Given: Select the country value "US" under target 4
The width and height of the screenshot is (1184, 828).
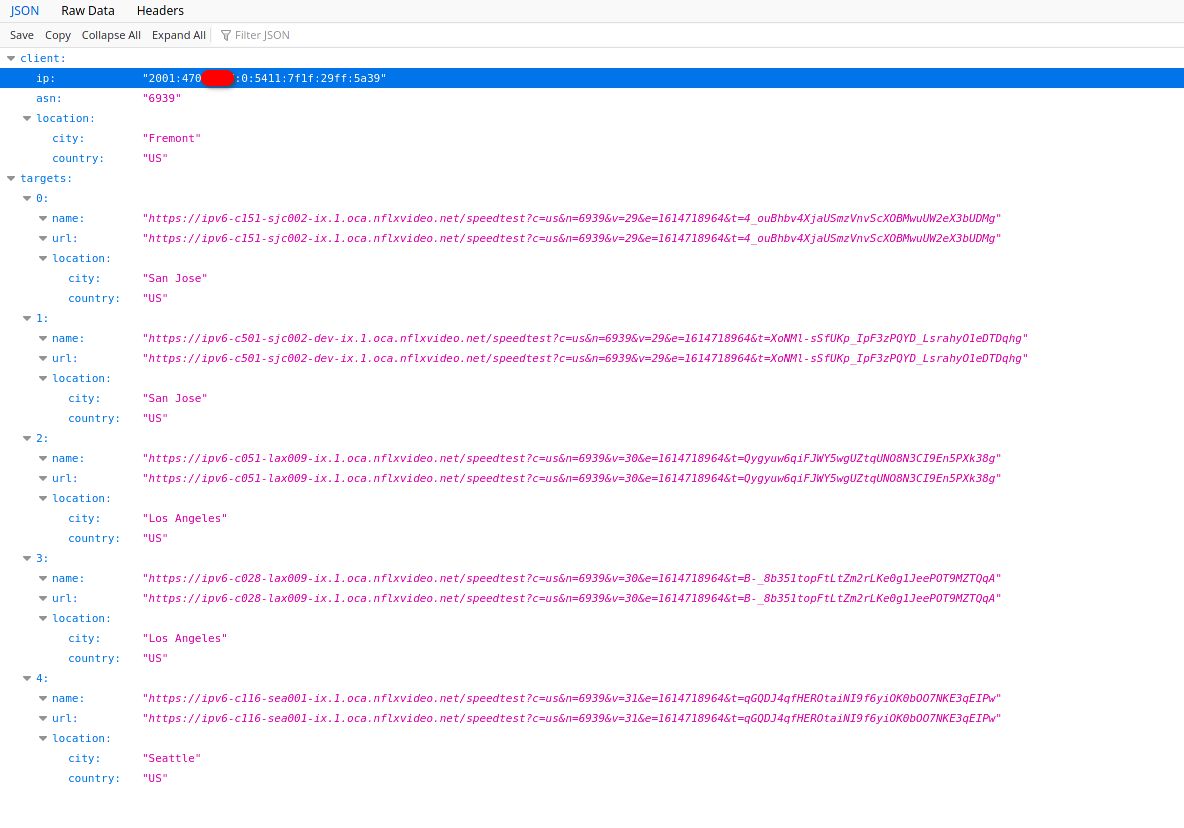Looking at the screenshot, I should (155, 778).
